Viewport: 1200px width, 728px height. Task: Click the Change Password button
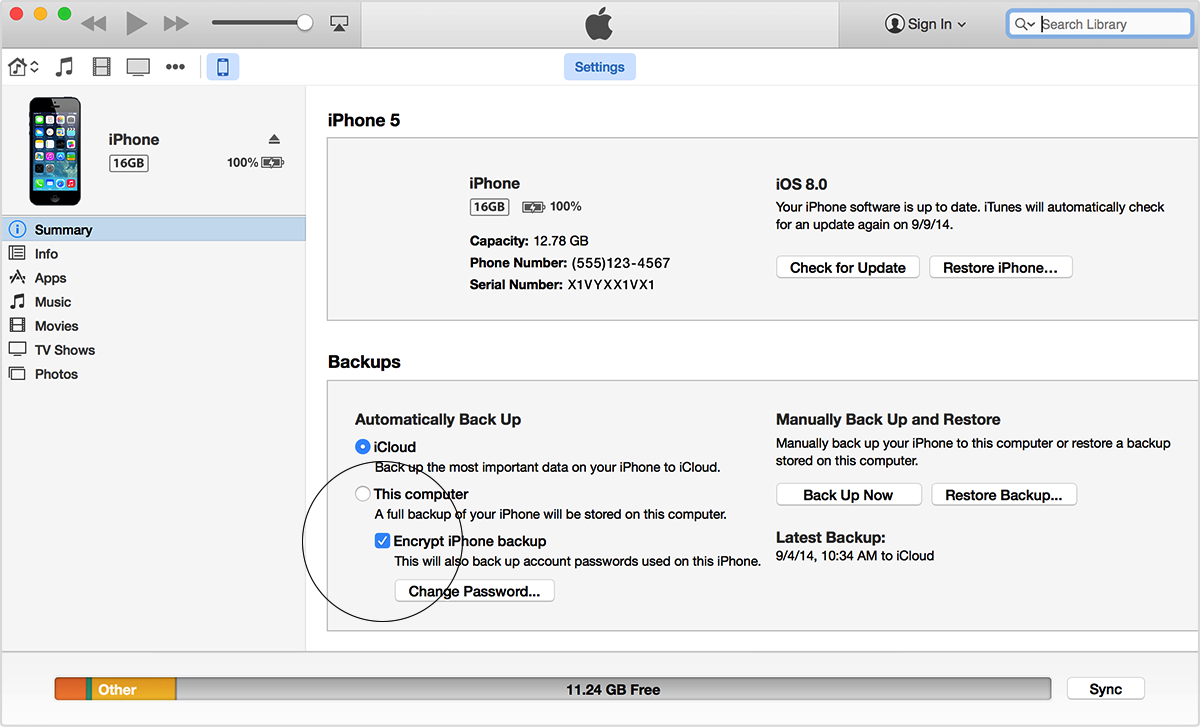pyautogui.click(x=475, y=591)
